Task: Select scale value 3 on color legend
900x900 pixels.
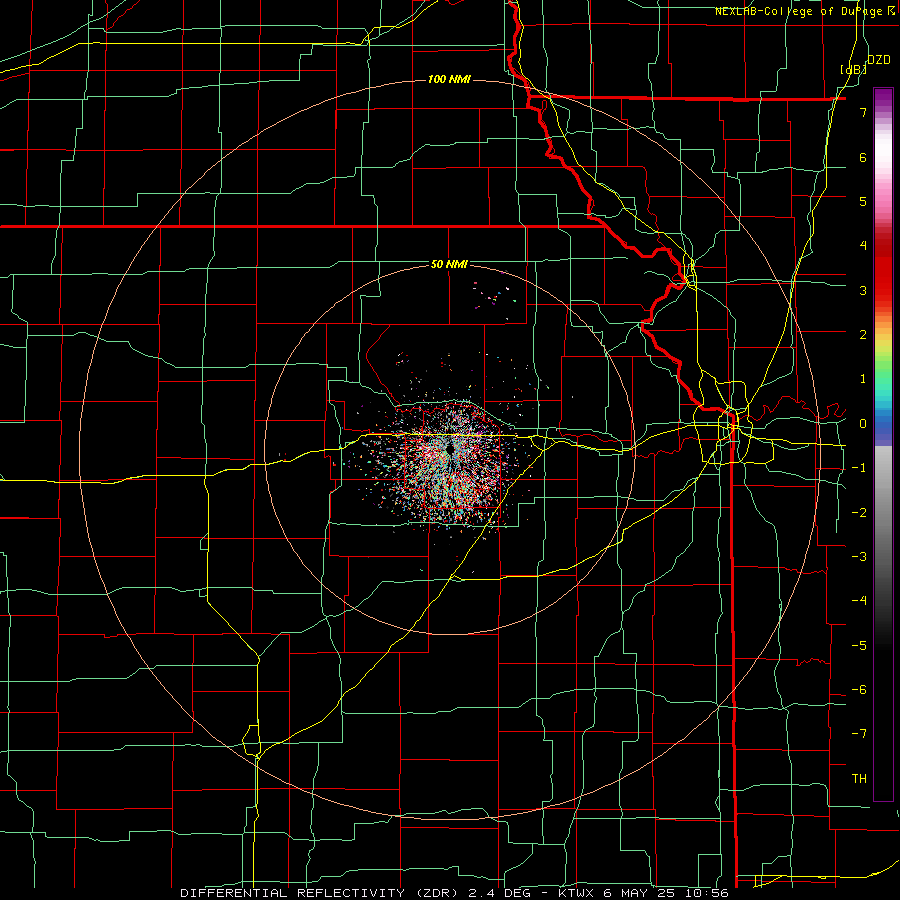Action: [863, 290]
